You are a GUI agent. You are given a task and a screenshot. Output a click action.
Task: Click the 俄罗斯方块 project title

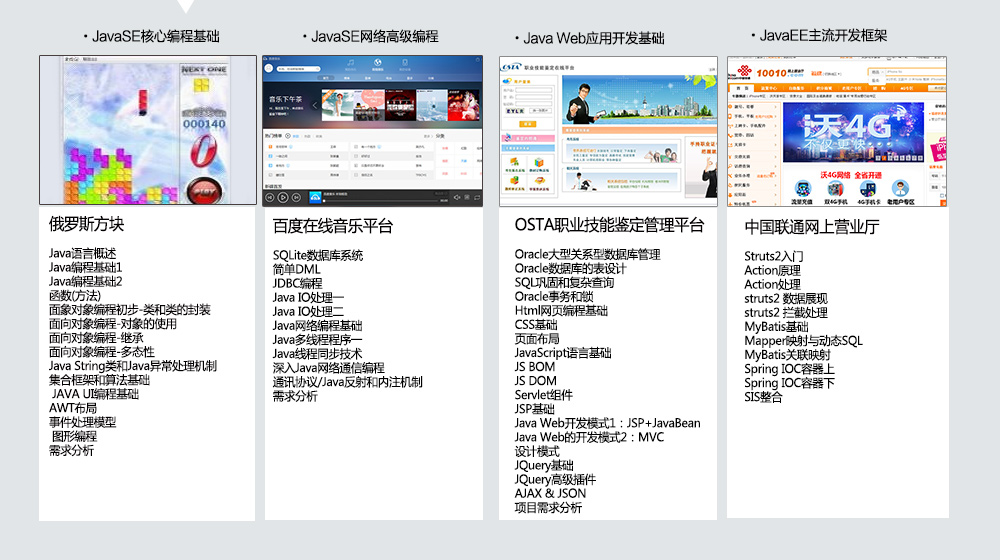[87, 224]
